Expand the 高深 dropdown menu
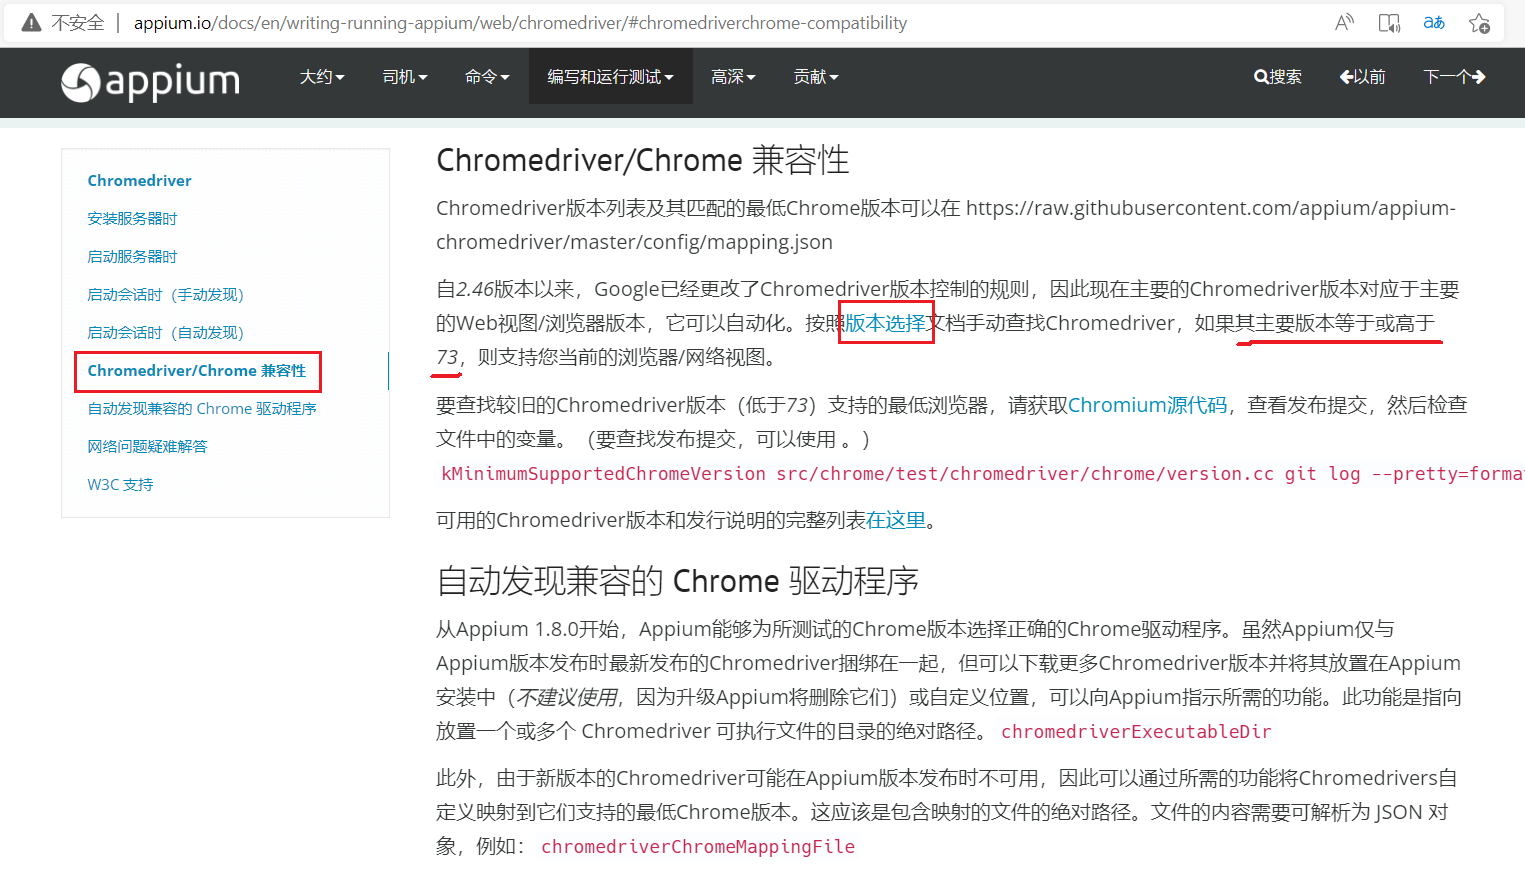1525x876 pixels. pos(733,77)
